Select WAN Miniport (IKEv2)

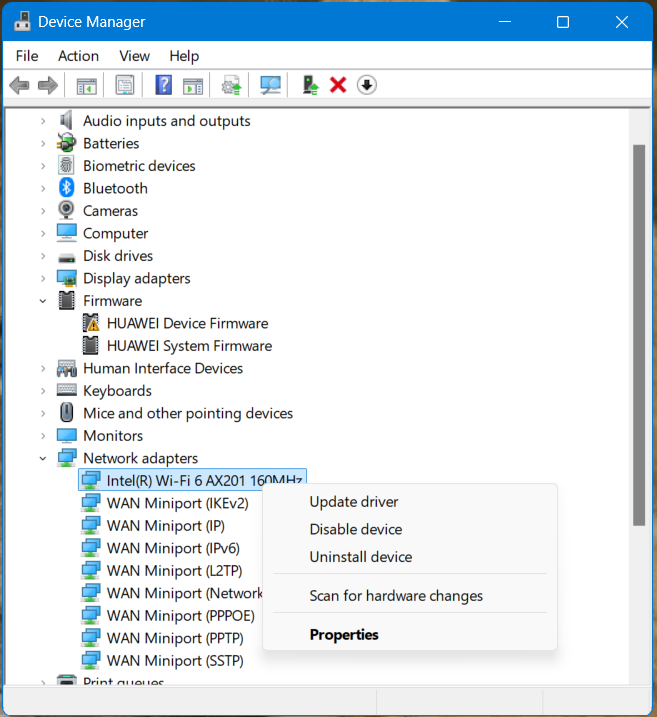click(177, 503)
